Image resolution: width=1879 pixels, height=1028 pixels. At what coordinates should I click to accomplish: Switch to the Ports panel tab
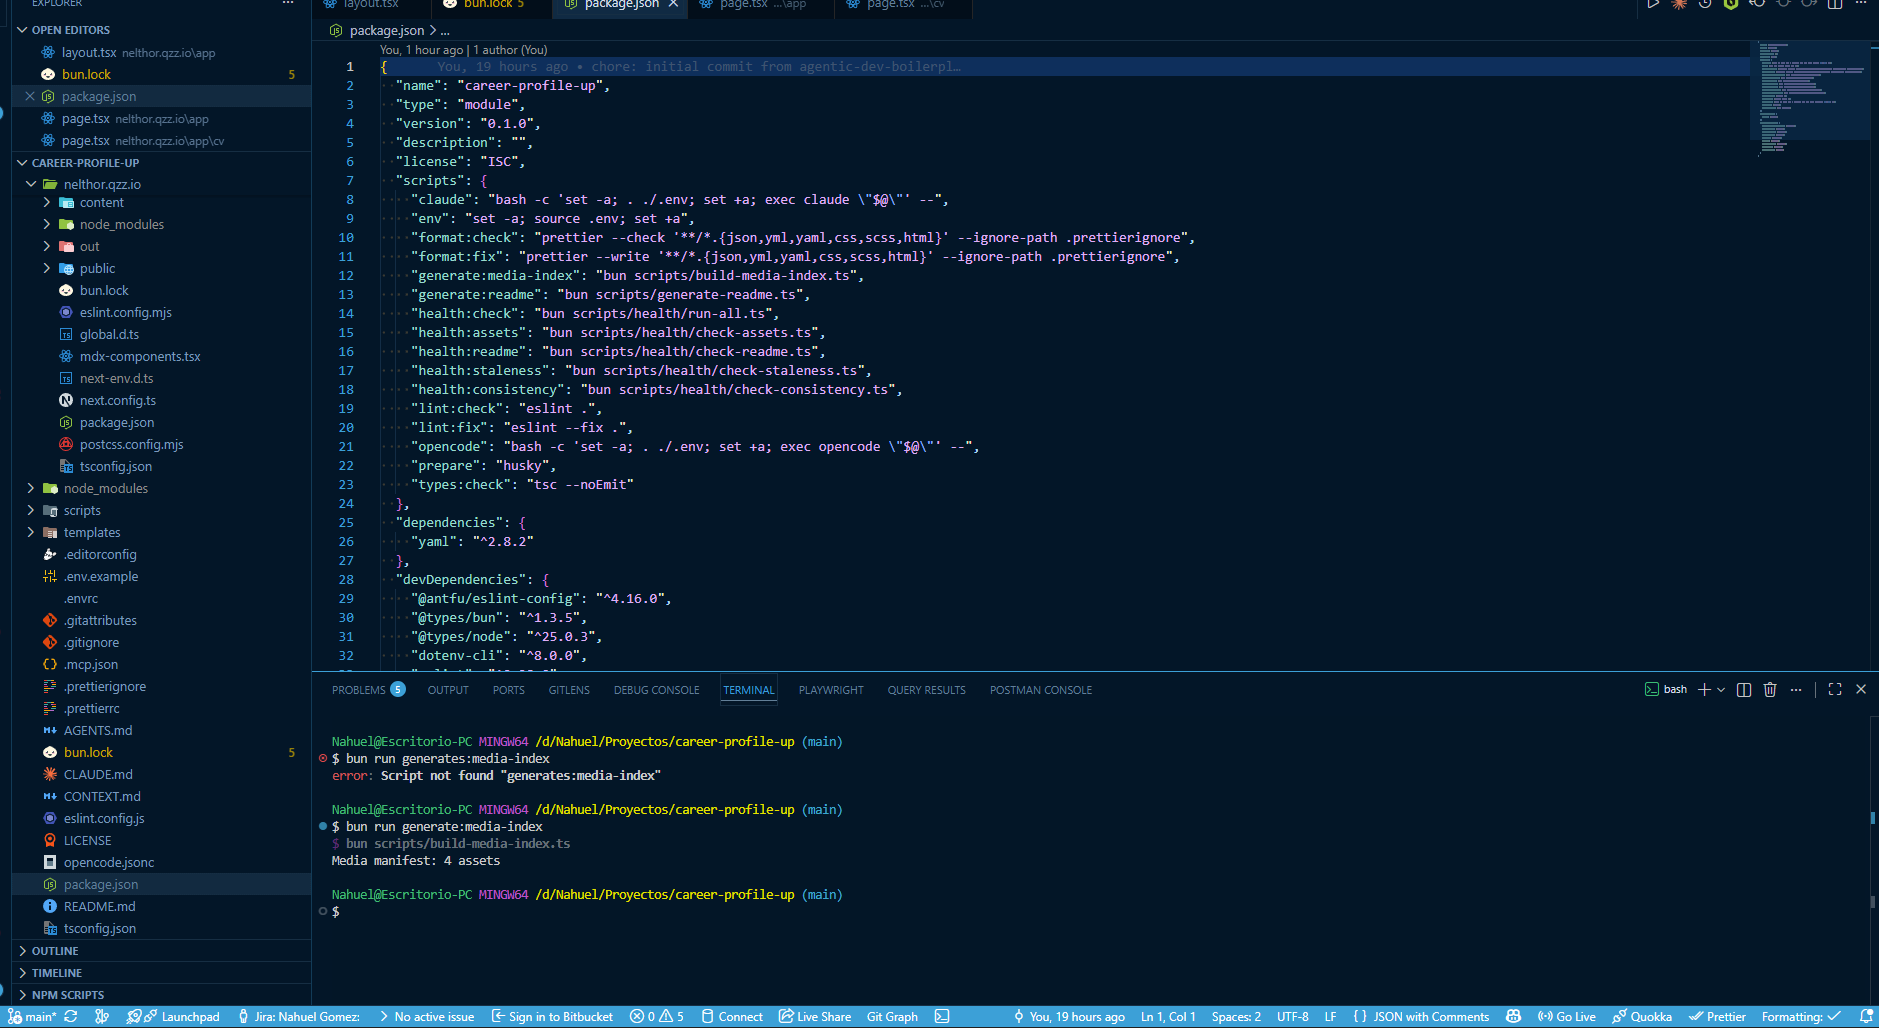508,690
